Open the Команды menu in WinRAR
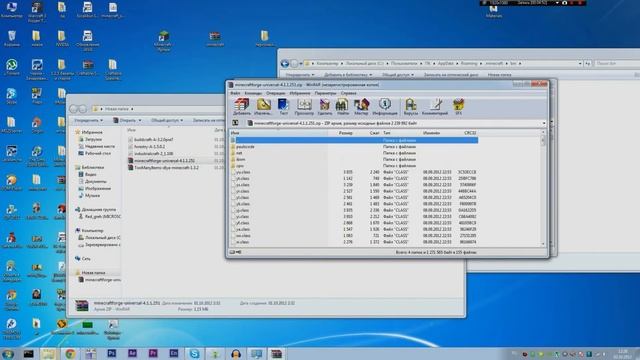The image size is (640, 360). pyautogui.click(x=253, y=93)
